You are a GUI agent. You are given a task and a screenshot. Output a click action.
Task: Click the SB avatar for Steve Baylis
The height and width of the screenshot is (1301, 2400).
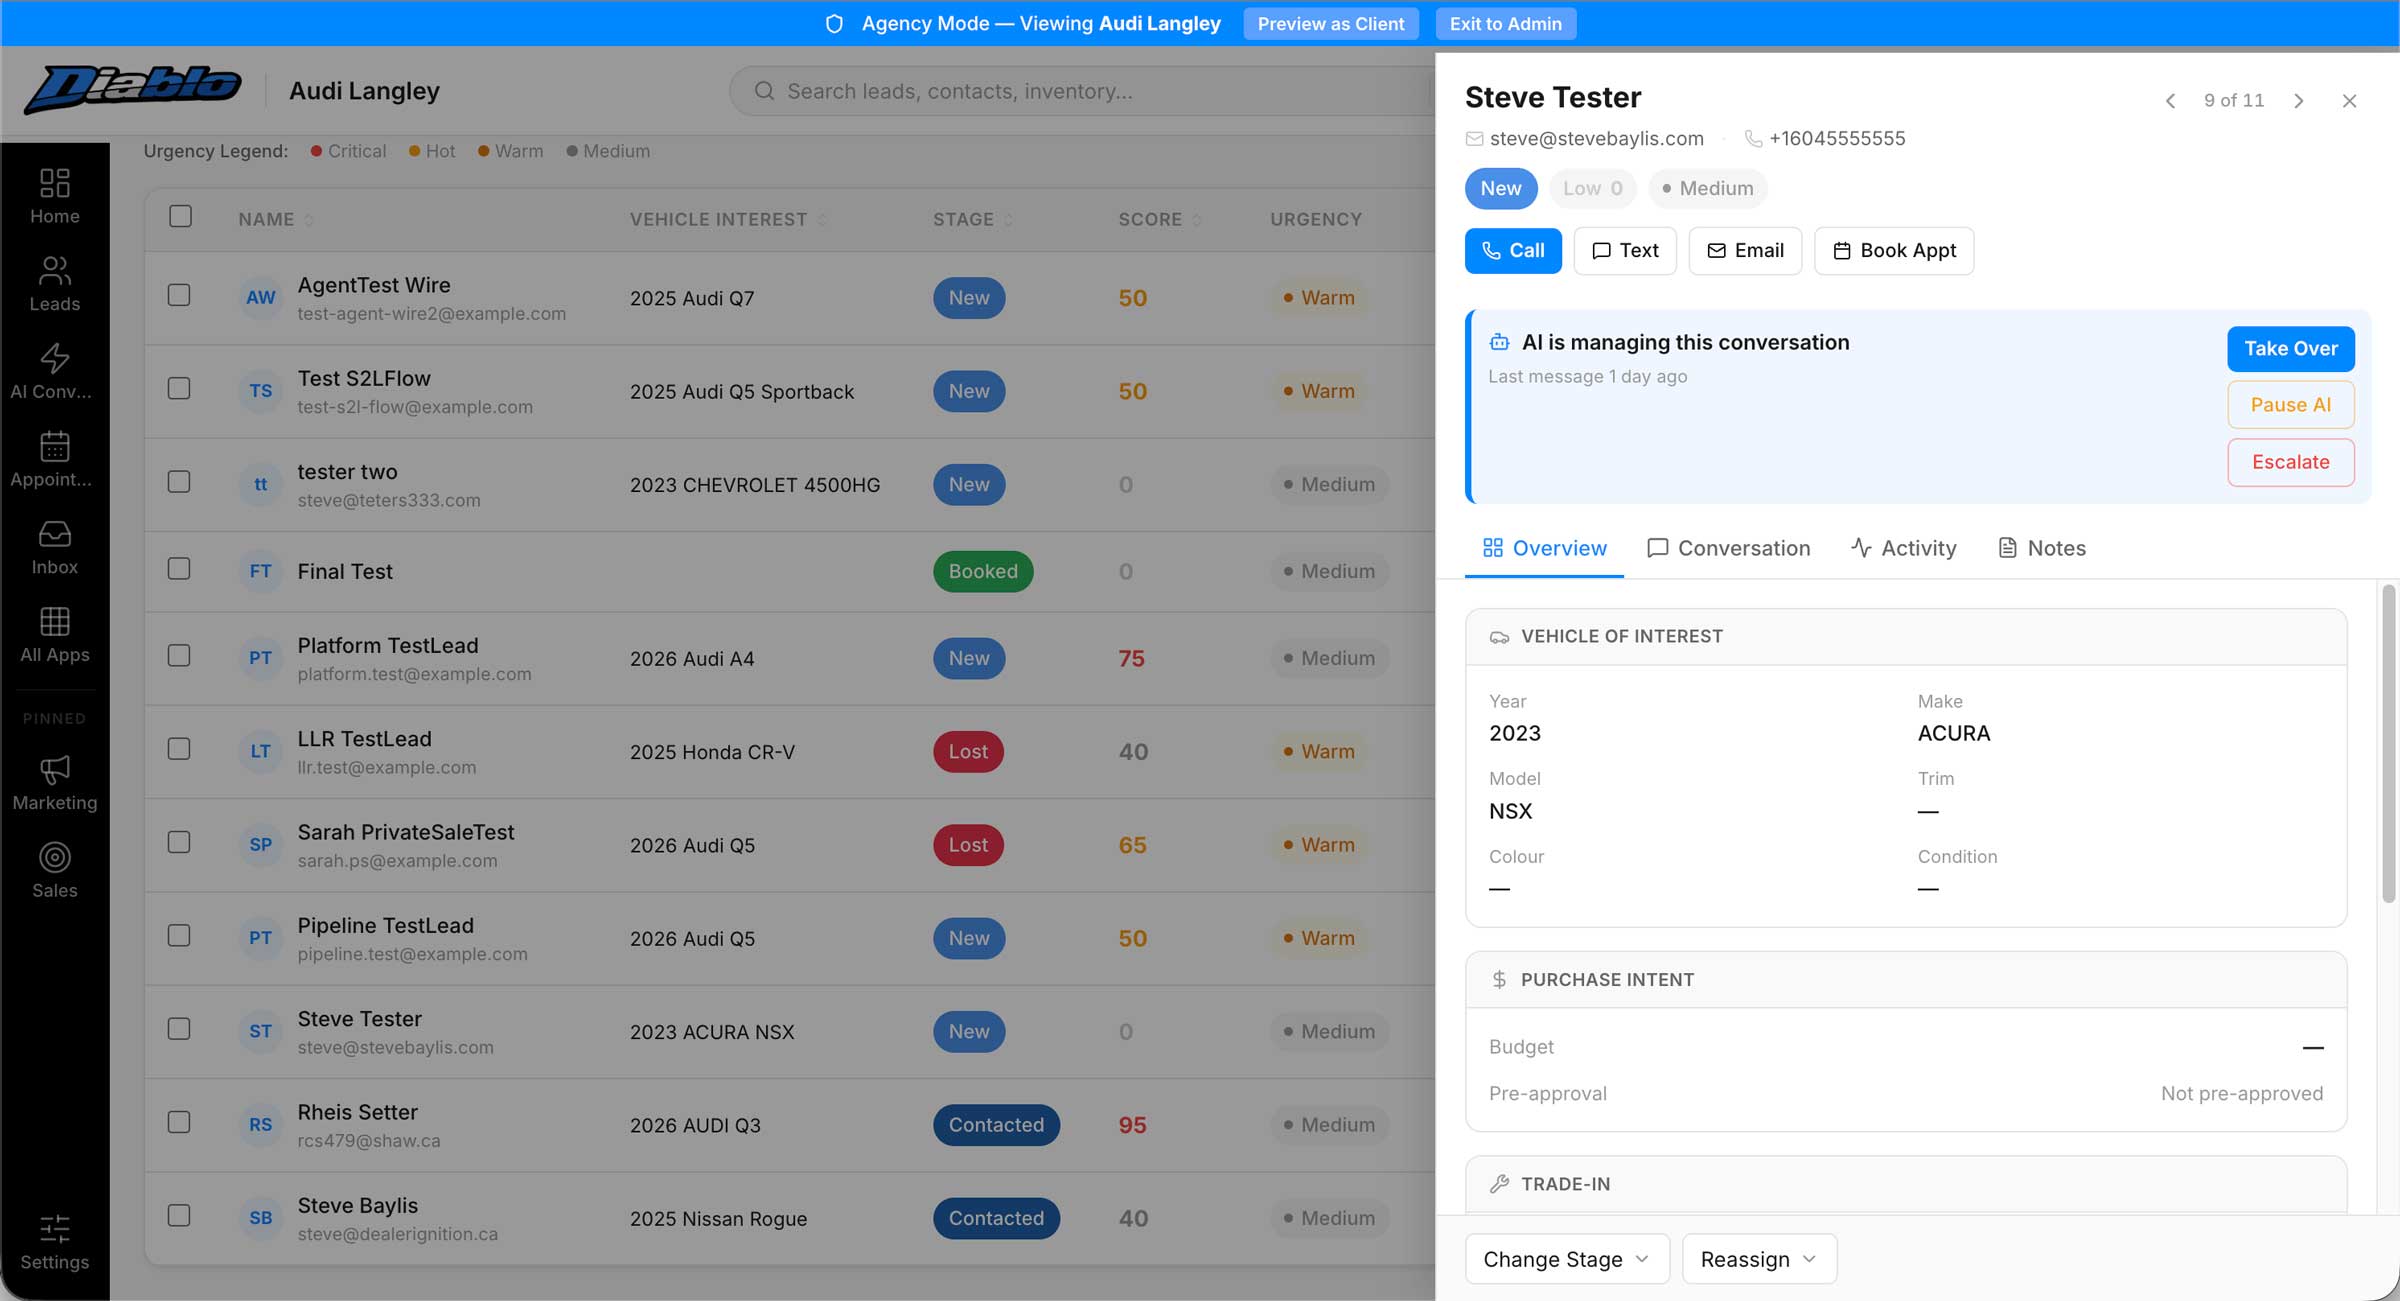(260, 1218)
